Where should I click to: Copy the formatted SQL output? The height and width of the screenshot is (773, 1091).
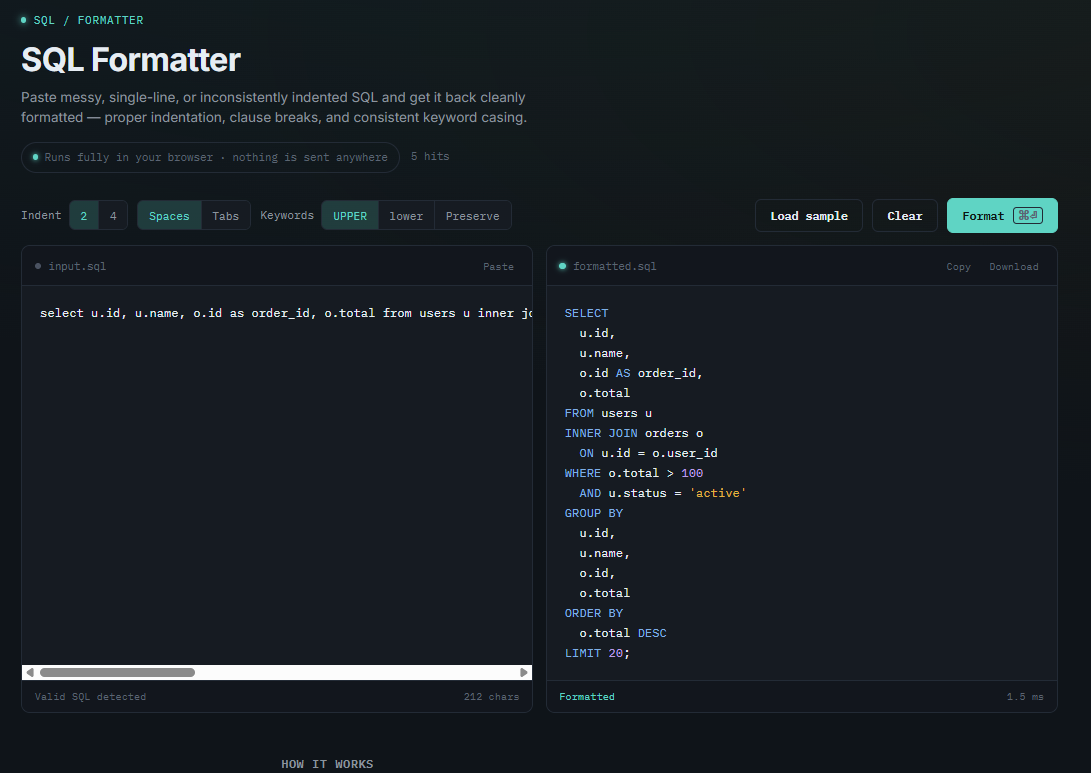click(x=958, y=266)
